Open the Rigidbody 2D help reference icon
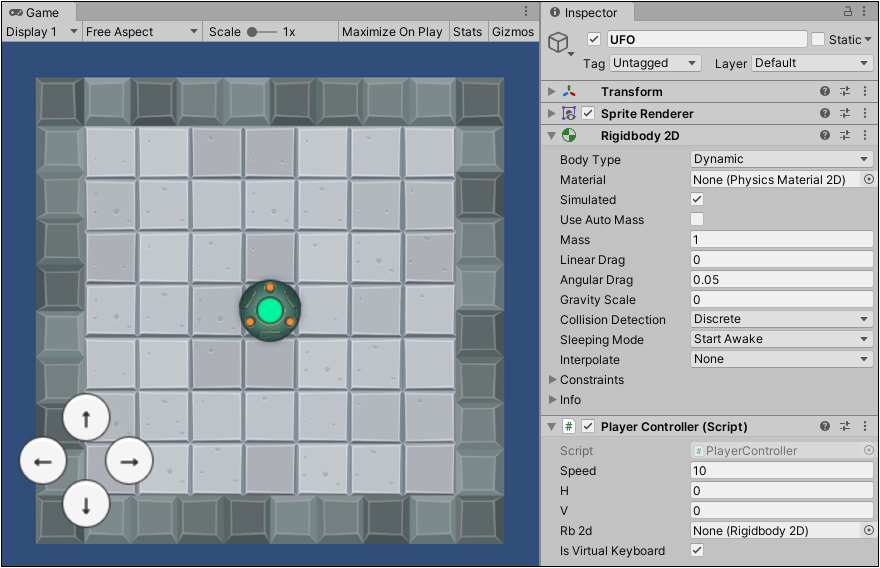Image resolution: width=880 pixels, height=568 pixels. 825,136
